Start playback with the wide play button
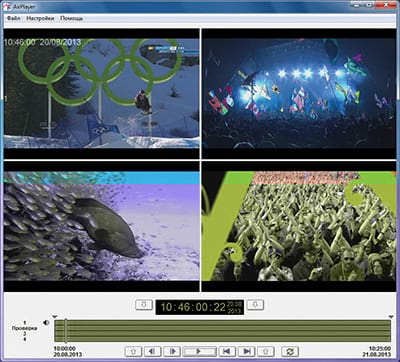Screen dimensions: 400x362 pyautogui.click(x=200, y=351)
